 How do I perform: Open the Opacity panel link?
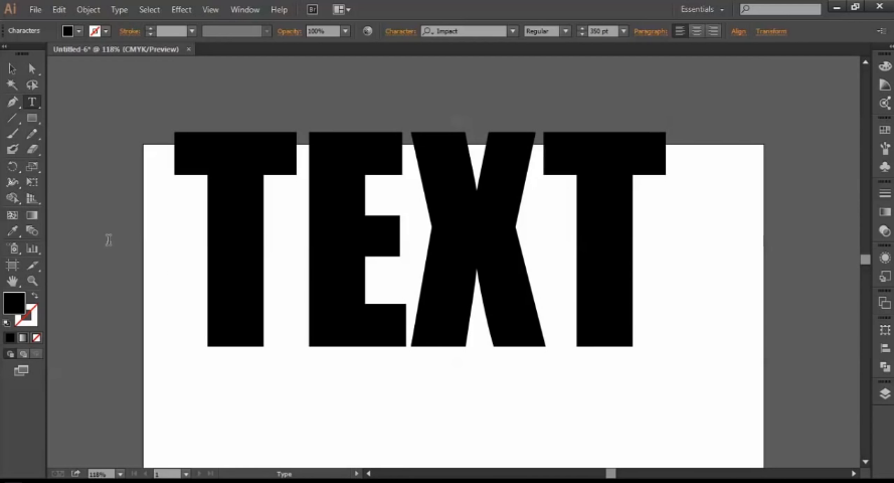point(289,31)
